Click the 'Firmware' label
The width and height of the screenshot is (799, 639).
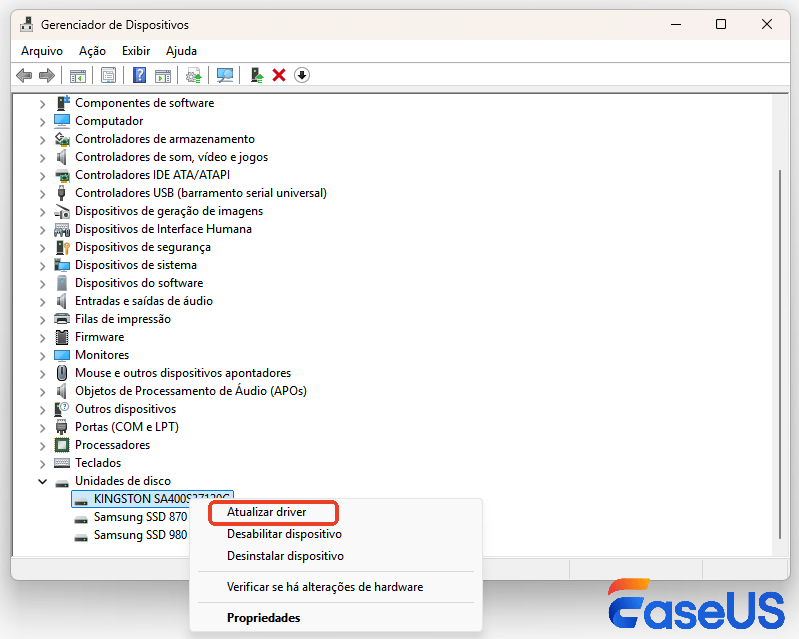click(x=99, y=337)
